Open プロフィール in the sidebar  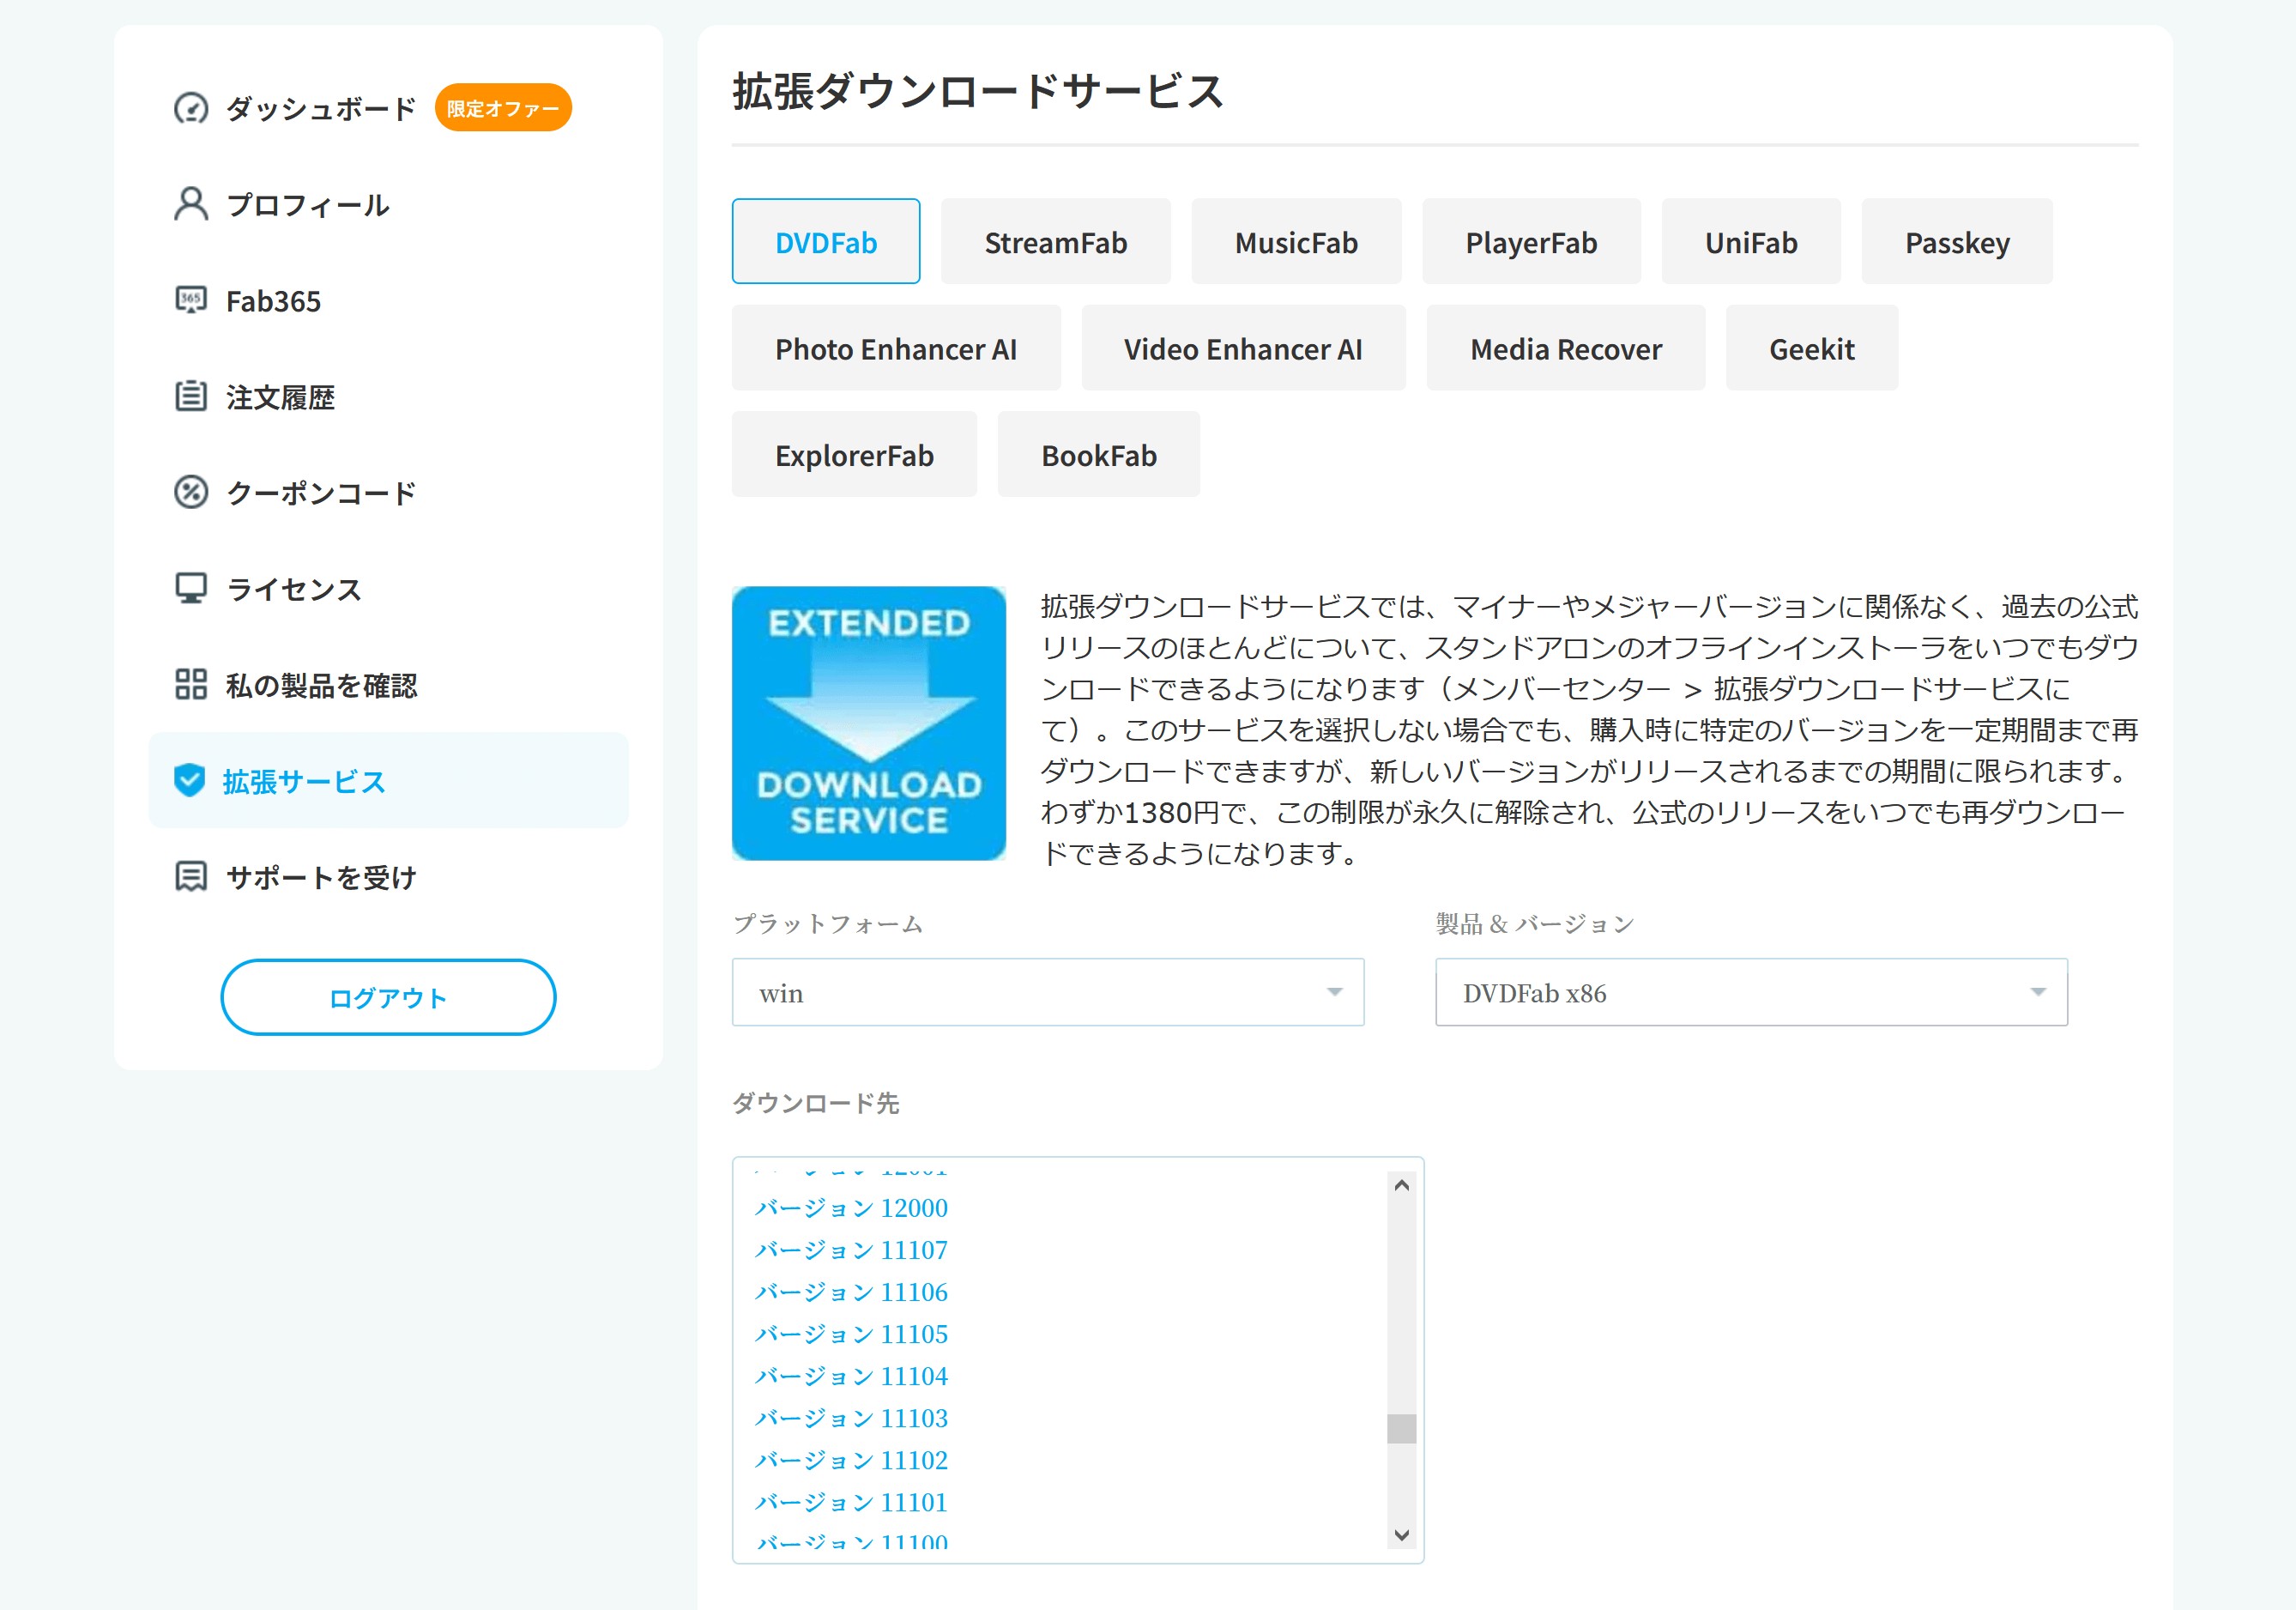click(x=307, y=205)
